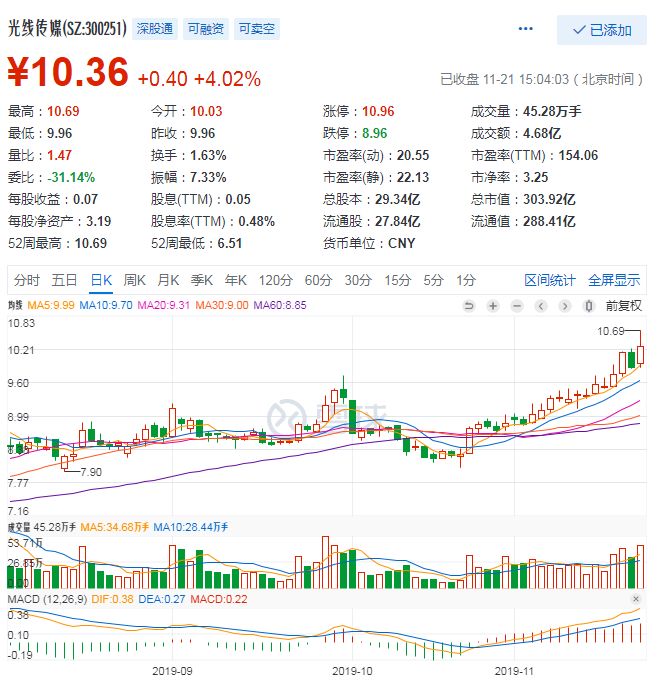Switch to the 季K chart tab
The height and width of the screenshot is (681, 657).
tap(202, 280)
